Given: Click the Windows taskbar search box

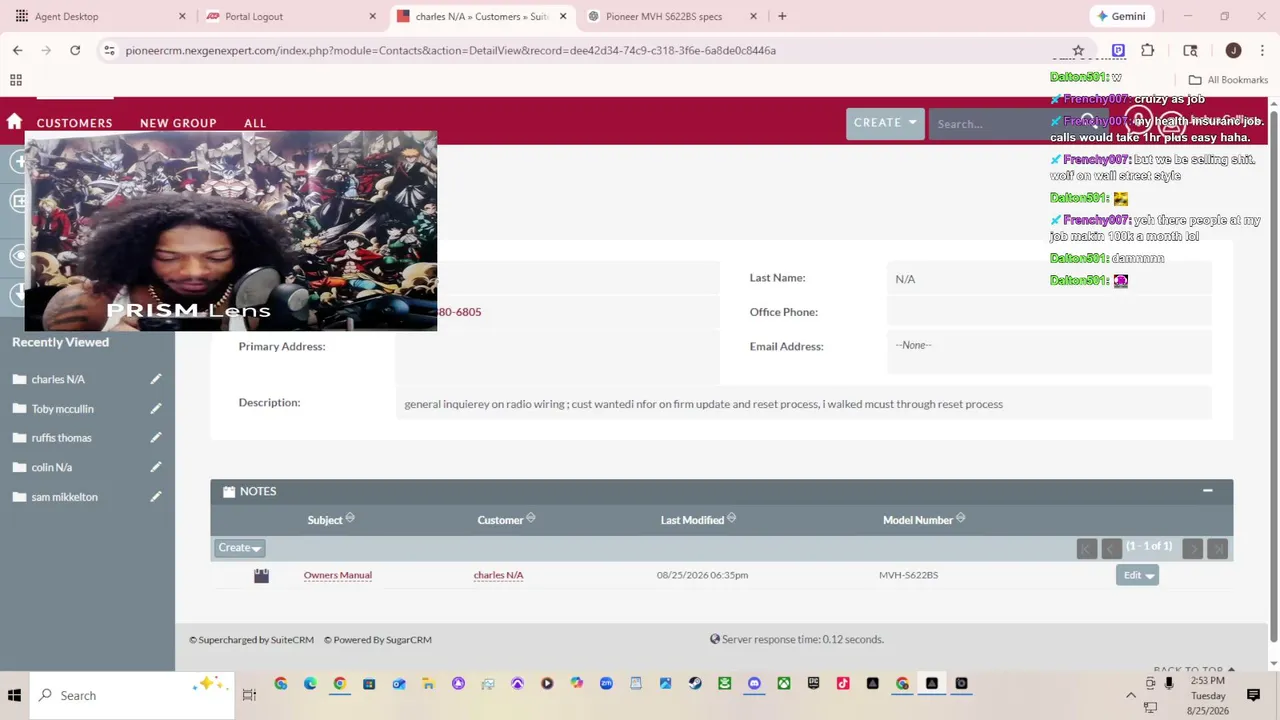Looking at the screenshot, I should click(134, 695).
